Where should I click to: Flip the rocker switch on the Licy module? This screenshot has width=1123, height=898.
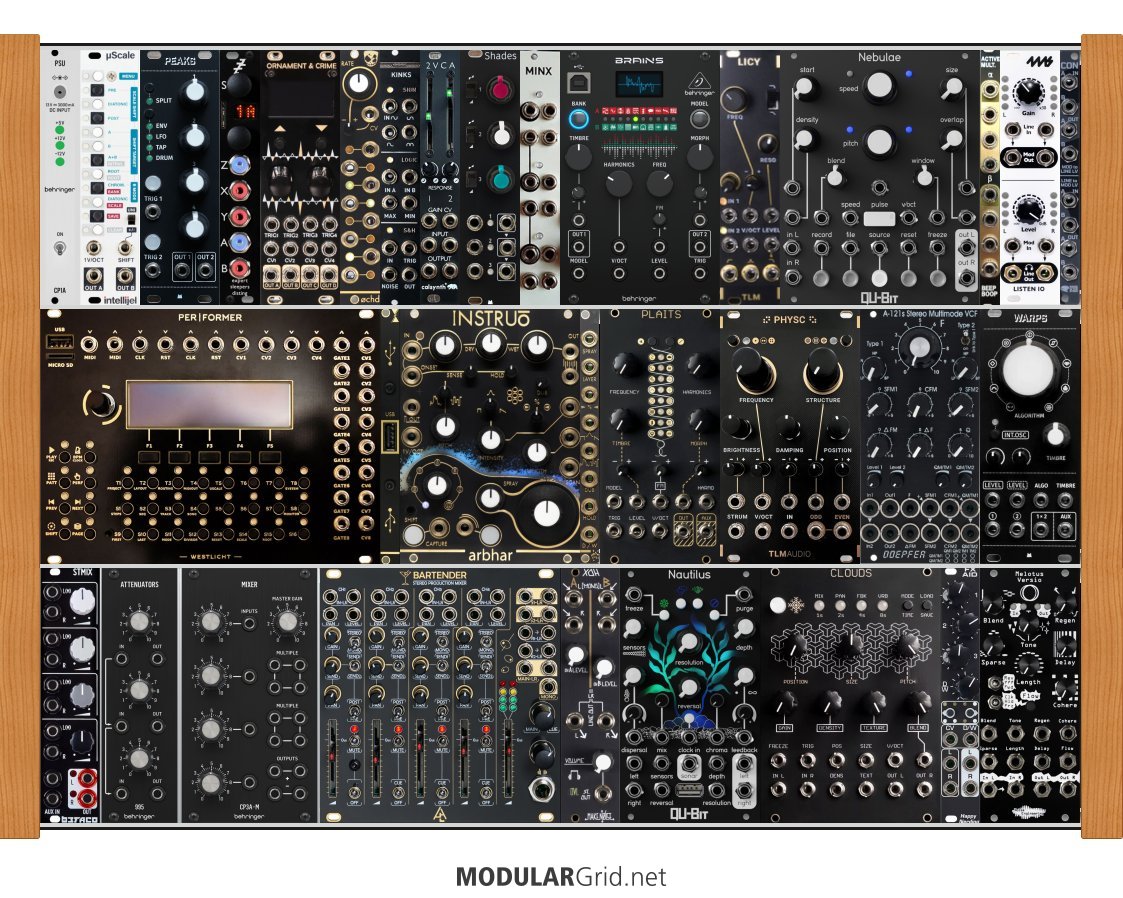click(773, 99)
